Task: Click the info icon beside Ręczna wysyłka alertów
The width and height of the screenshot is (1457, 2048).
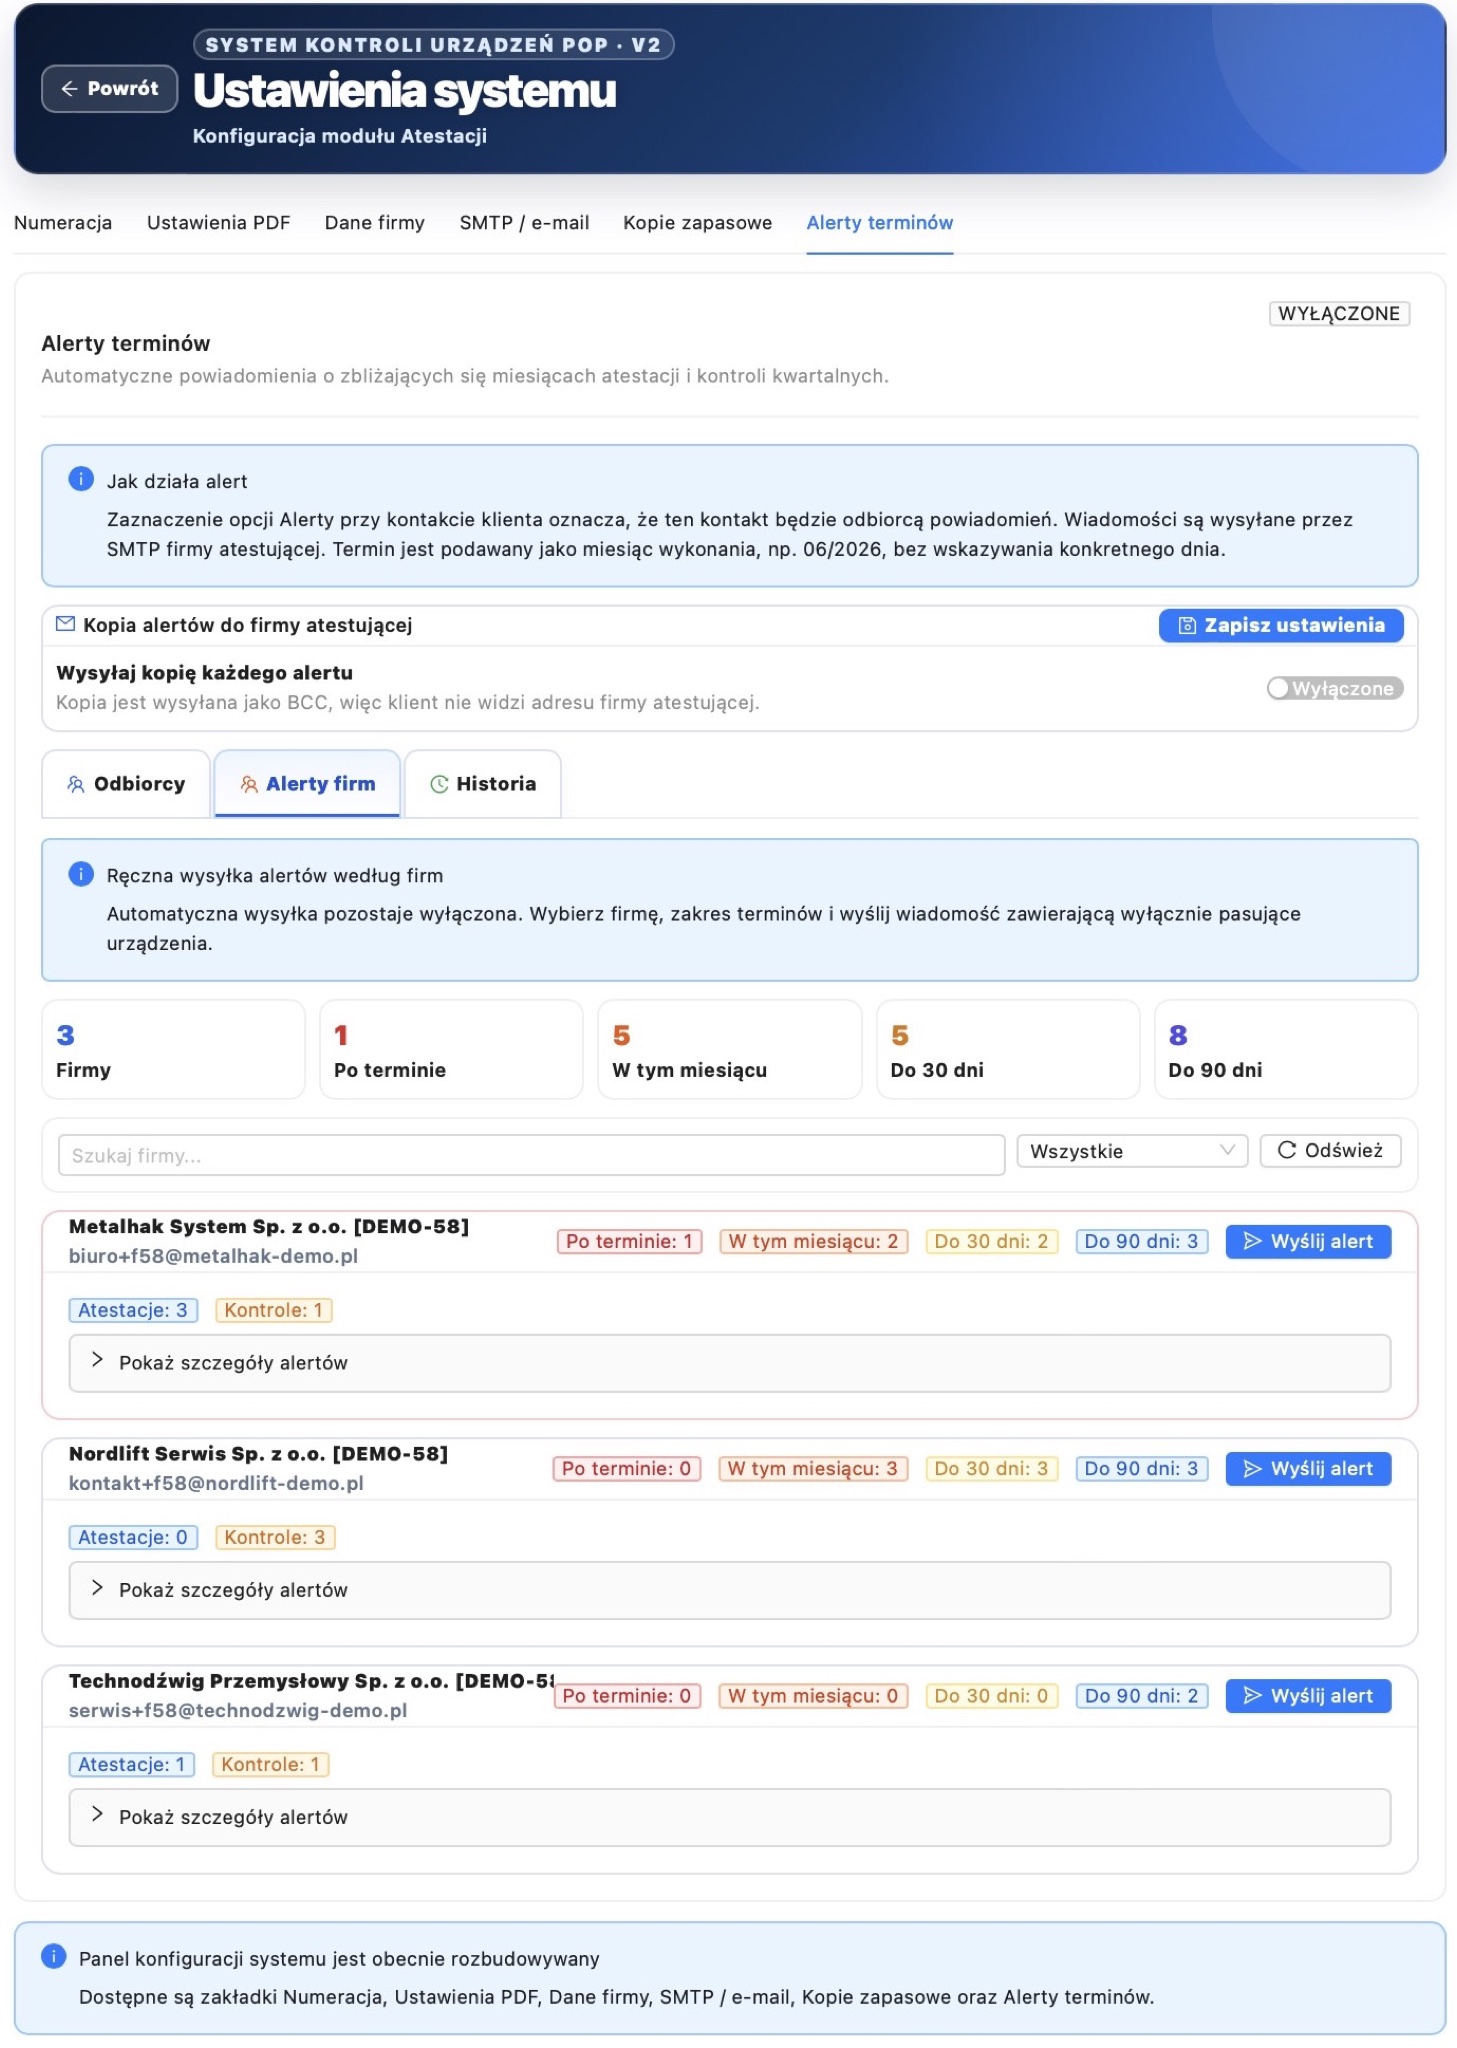Action: (x=81, y=874)
